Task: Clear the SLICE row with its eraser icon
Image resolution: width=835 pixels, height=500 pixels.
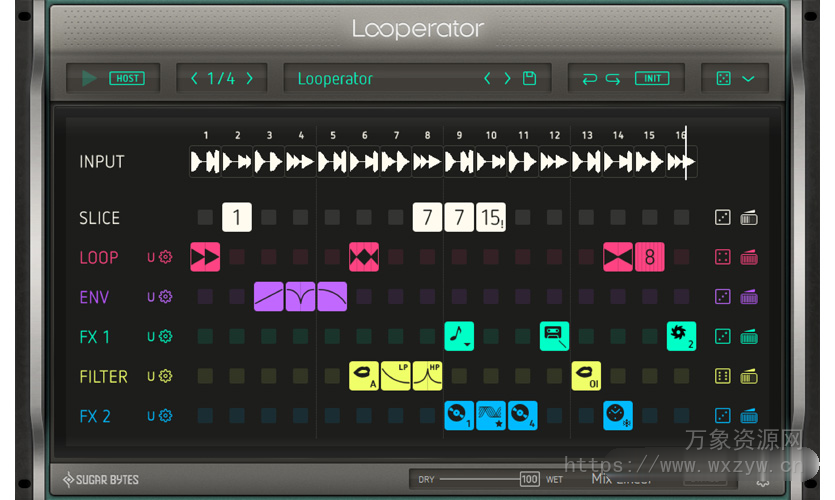Action: coord(749,217)
